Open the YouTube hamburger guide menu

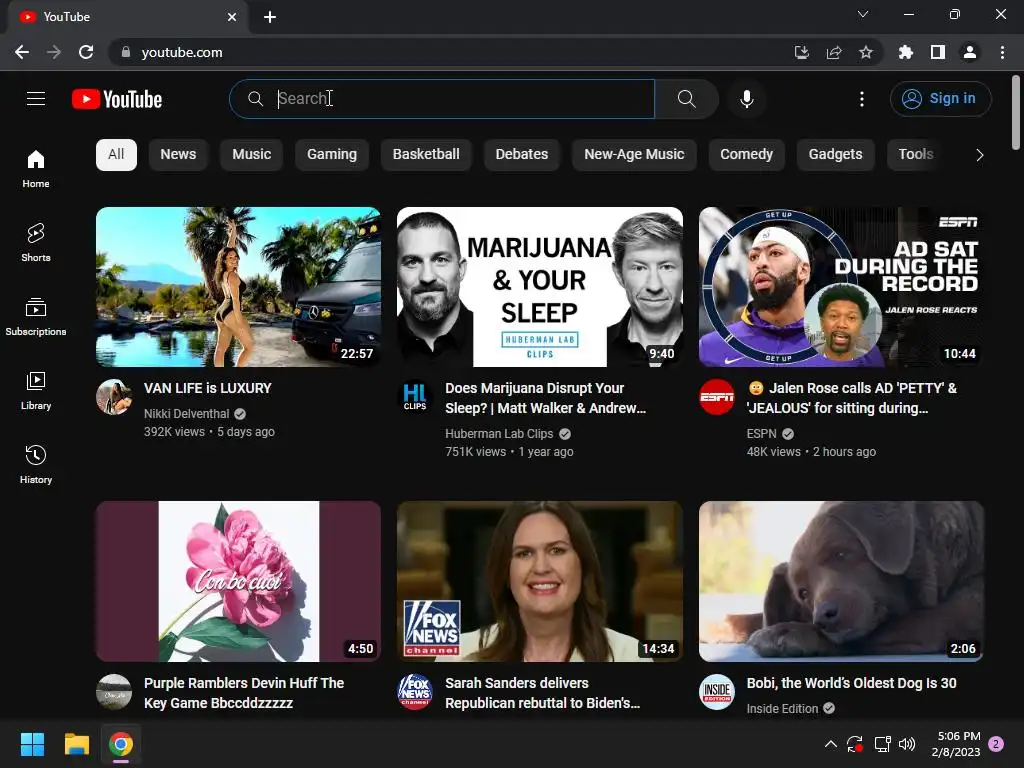click(x=36, y=99)
